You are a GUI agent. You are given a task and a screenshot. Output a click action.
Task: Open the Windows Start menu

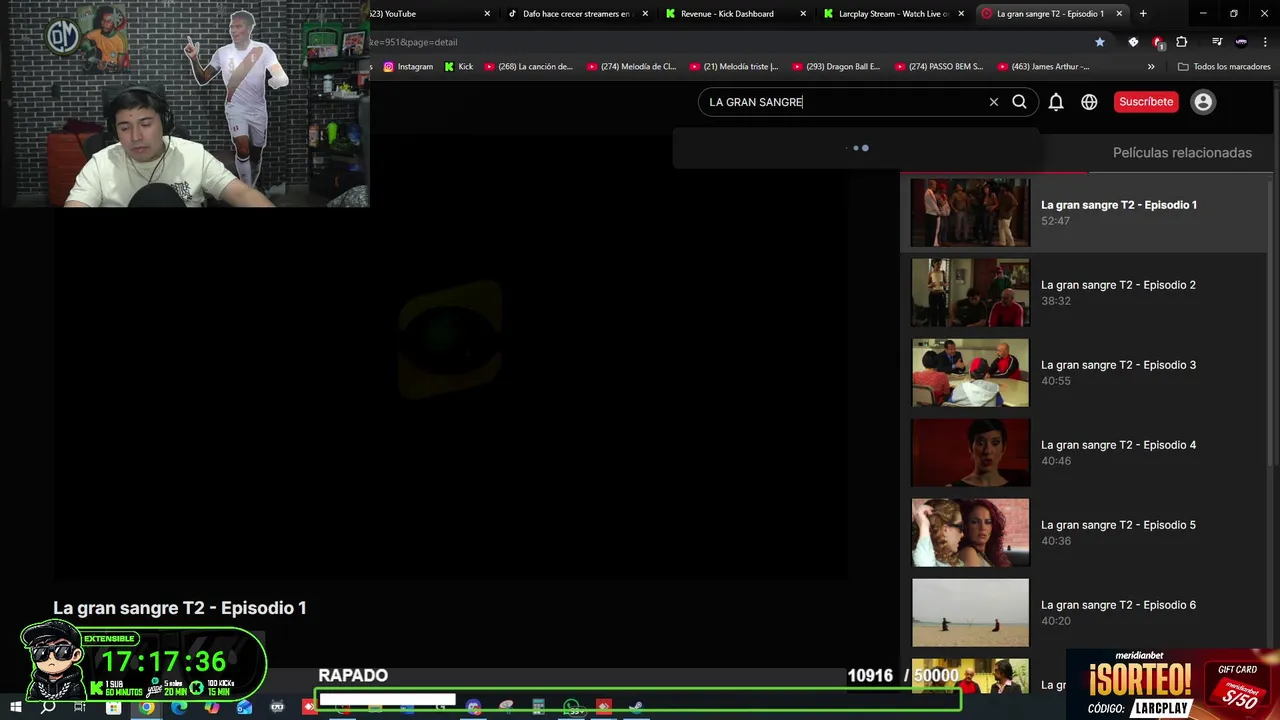[x=15, y=707]
